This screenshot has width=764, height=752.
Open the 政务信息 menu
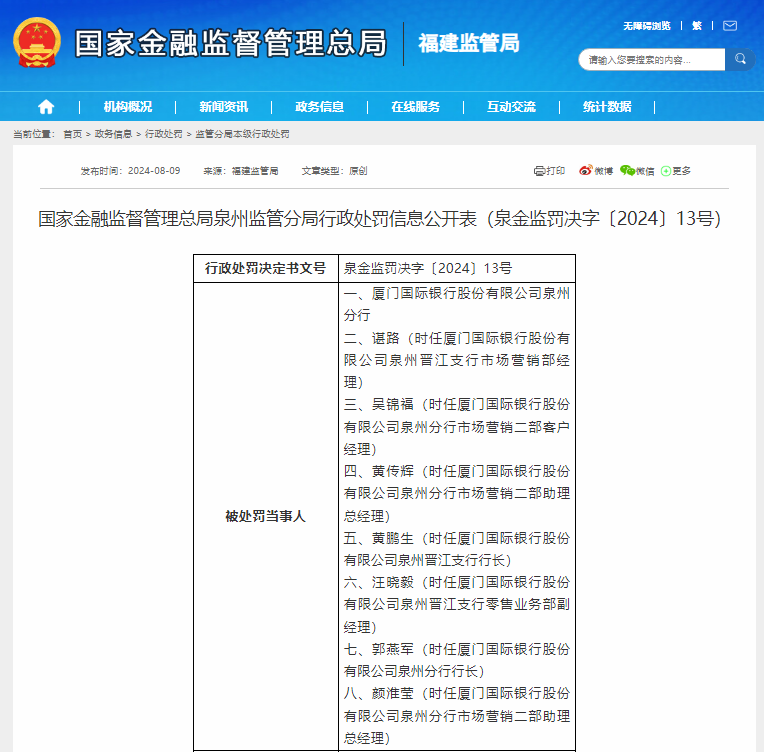coord(320,107)
